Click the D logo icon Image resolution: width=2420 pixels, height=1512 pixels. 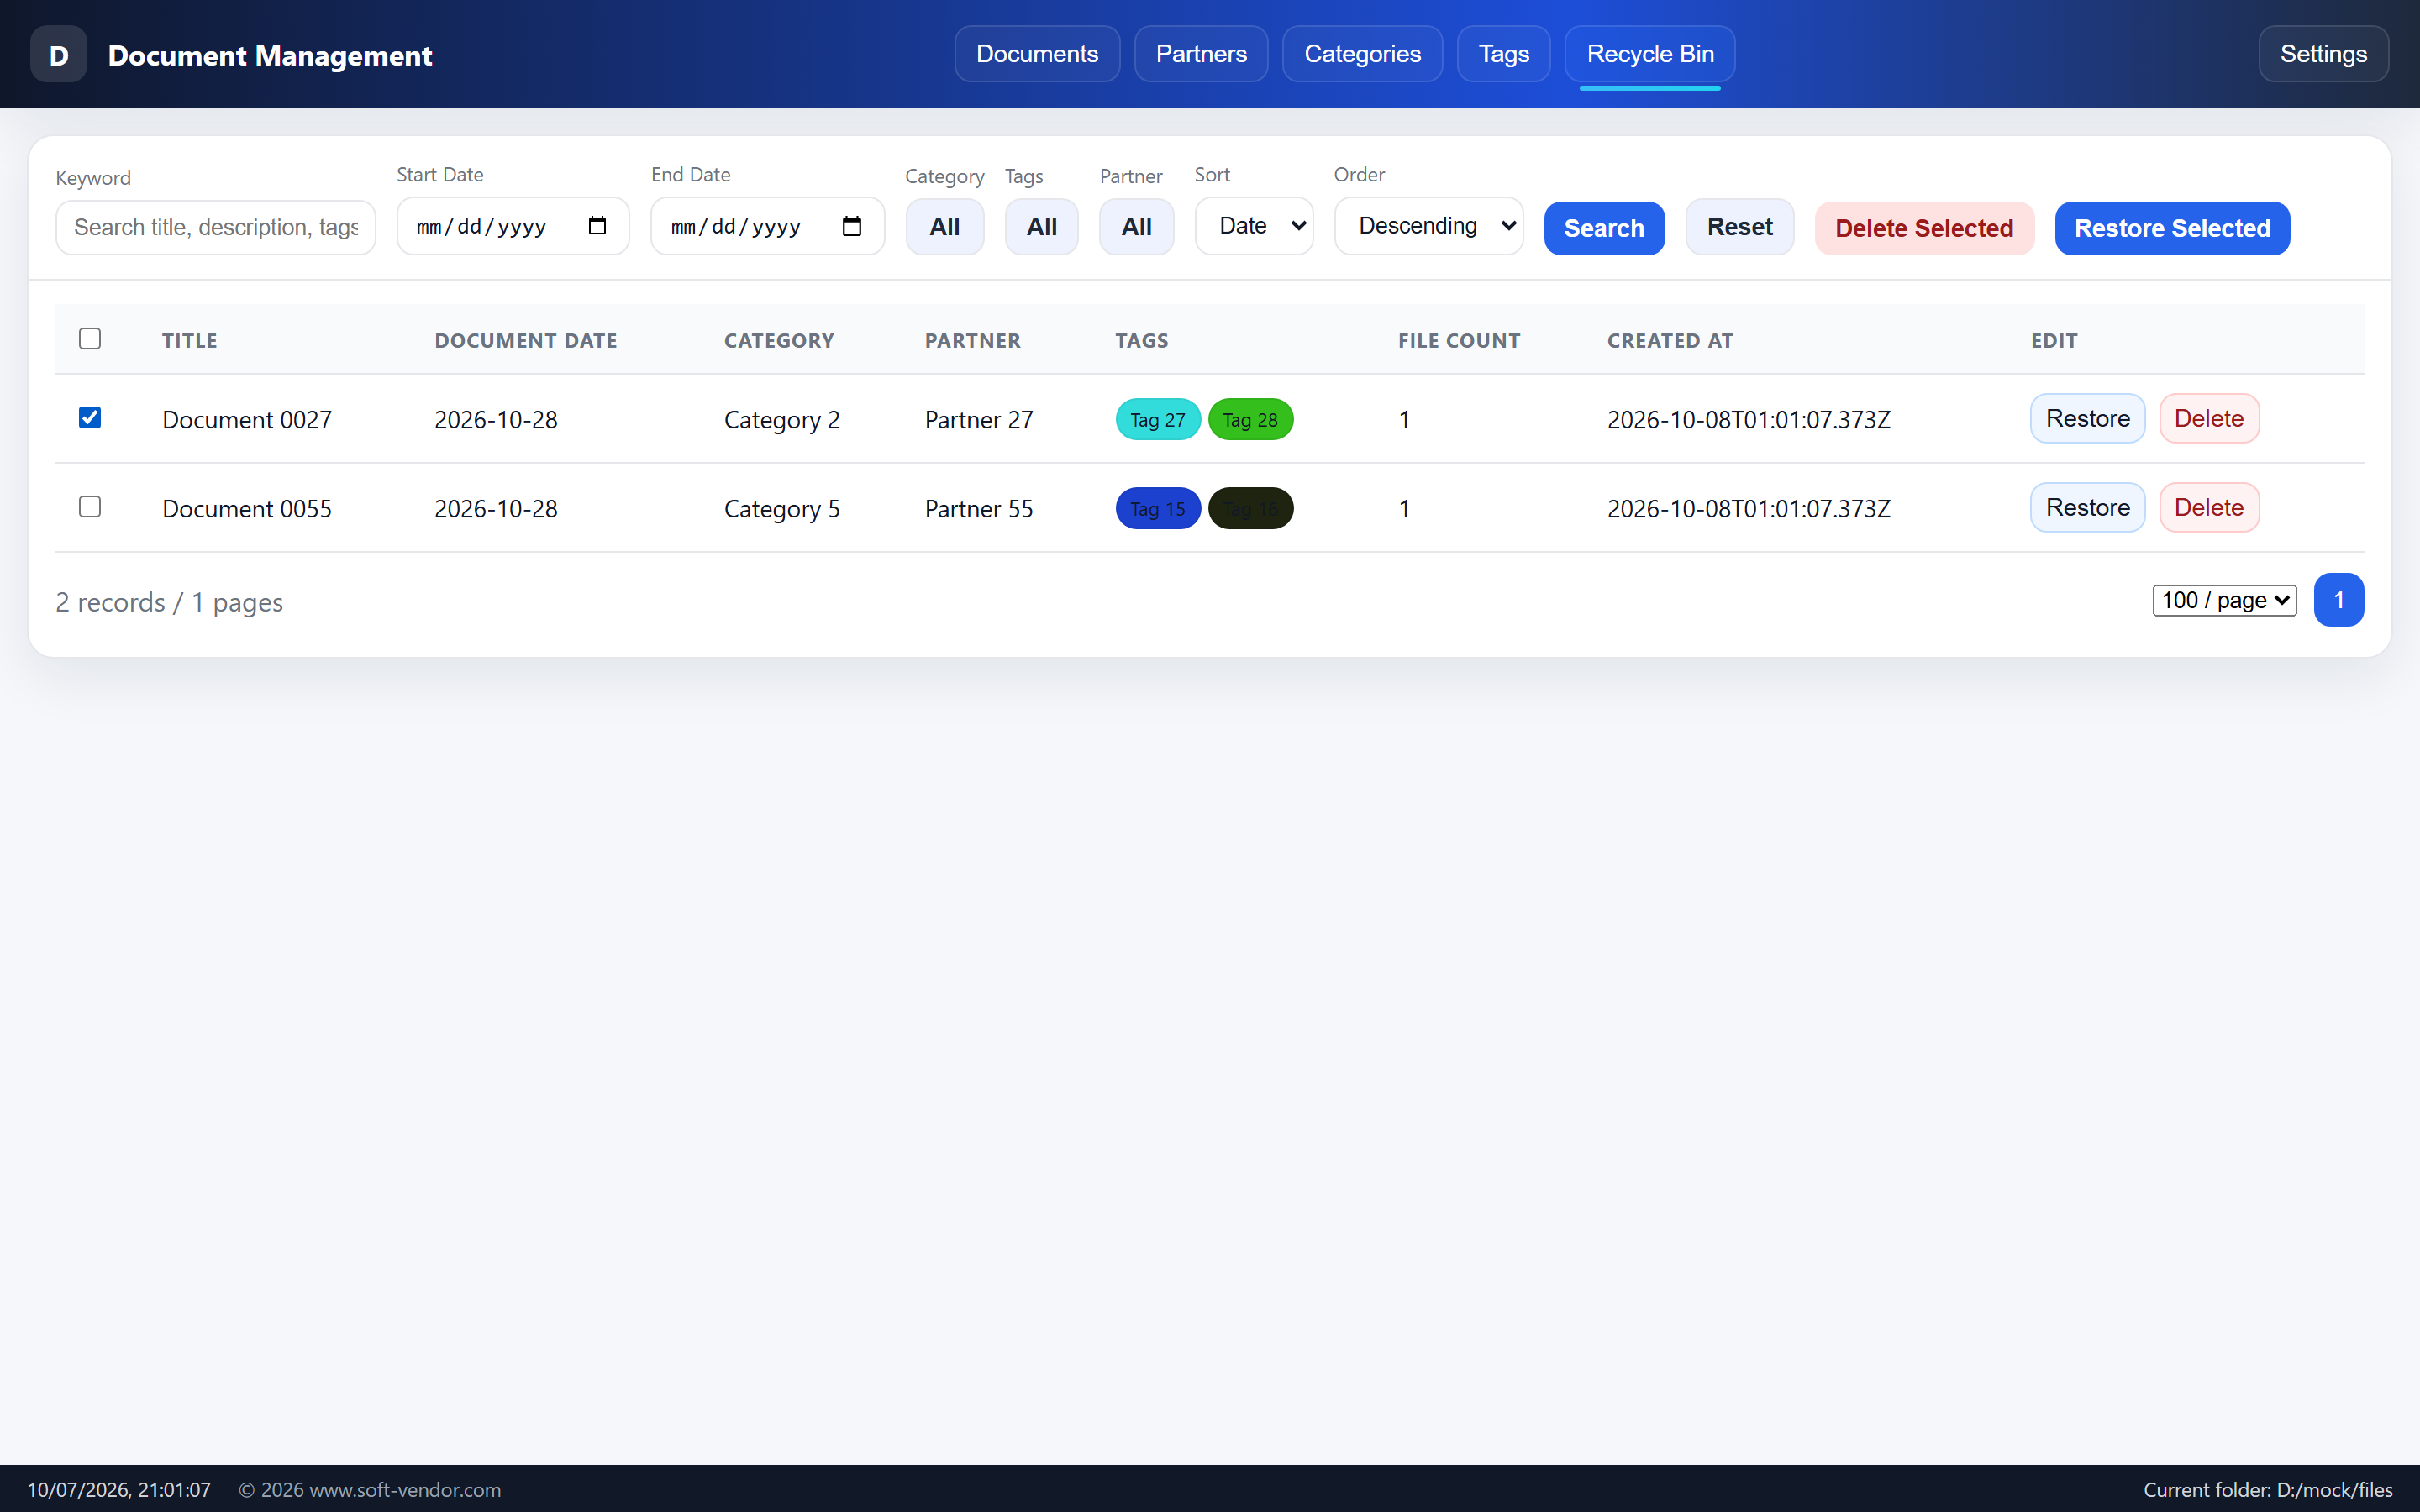coord(58,54)
